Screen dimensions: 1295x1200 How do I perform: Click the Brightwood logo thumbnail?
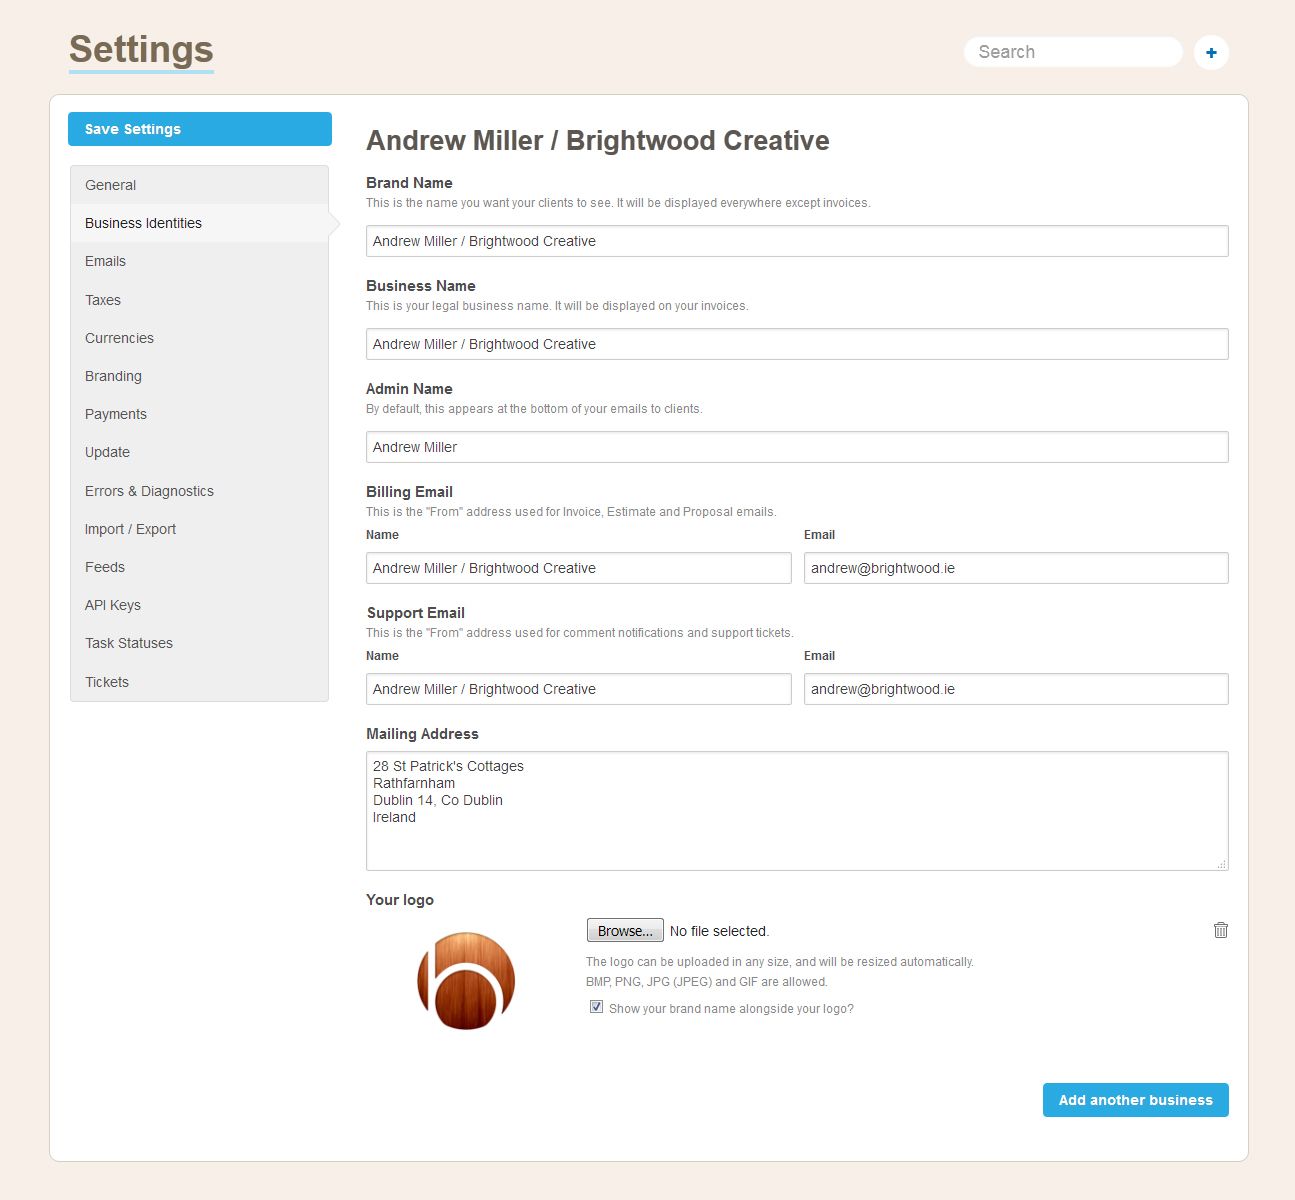466,981
